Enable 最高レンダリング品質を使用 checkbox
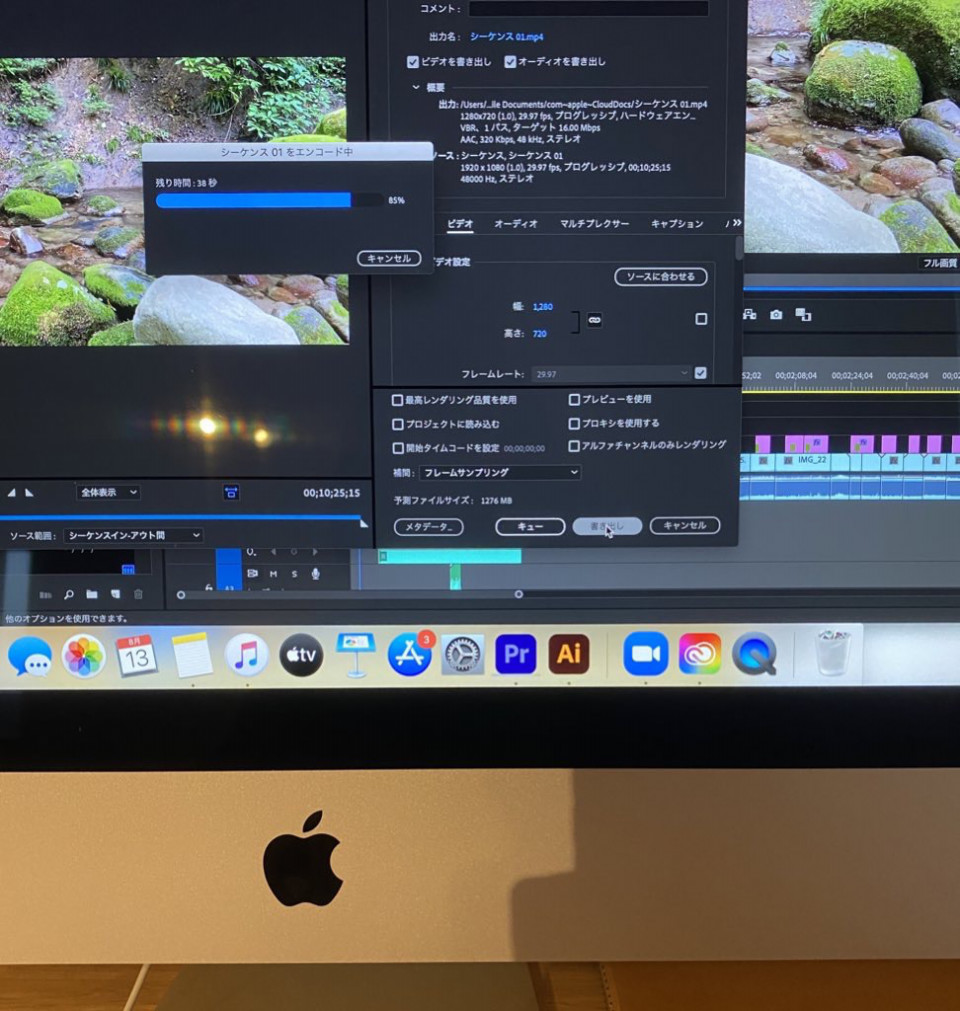Screen dimensions: 960x1011 pyautogui.click(x=397, y=400)
